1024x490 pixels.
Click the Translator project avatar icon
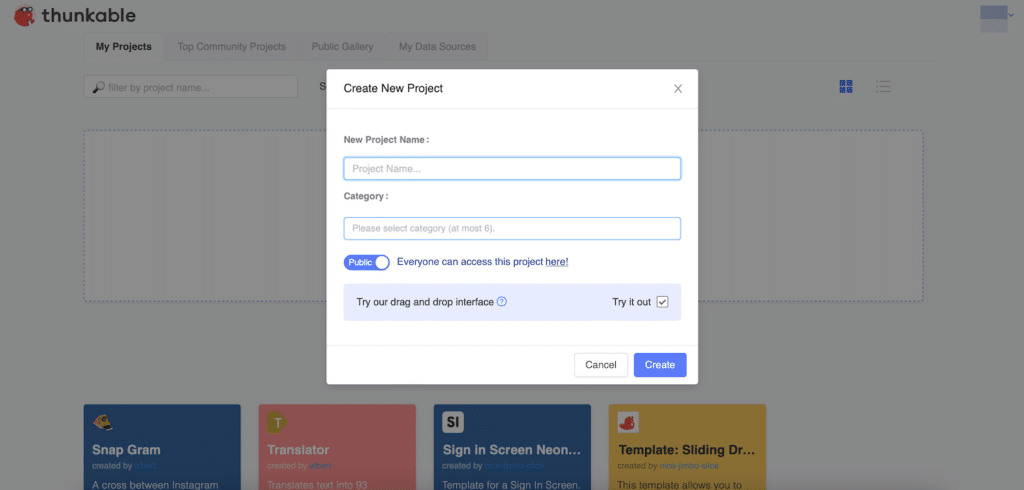click(278, 422)
